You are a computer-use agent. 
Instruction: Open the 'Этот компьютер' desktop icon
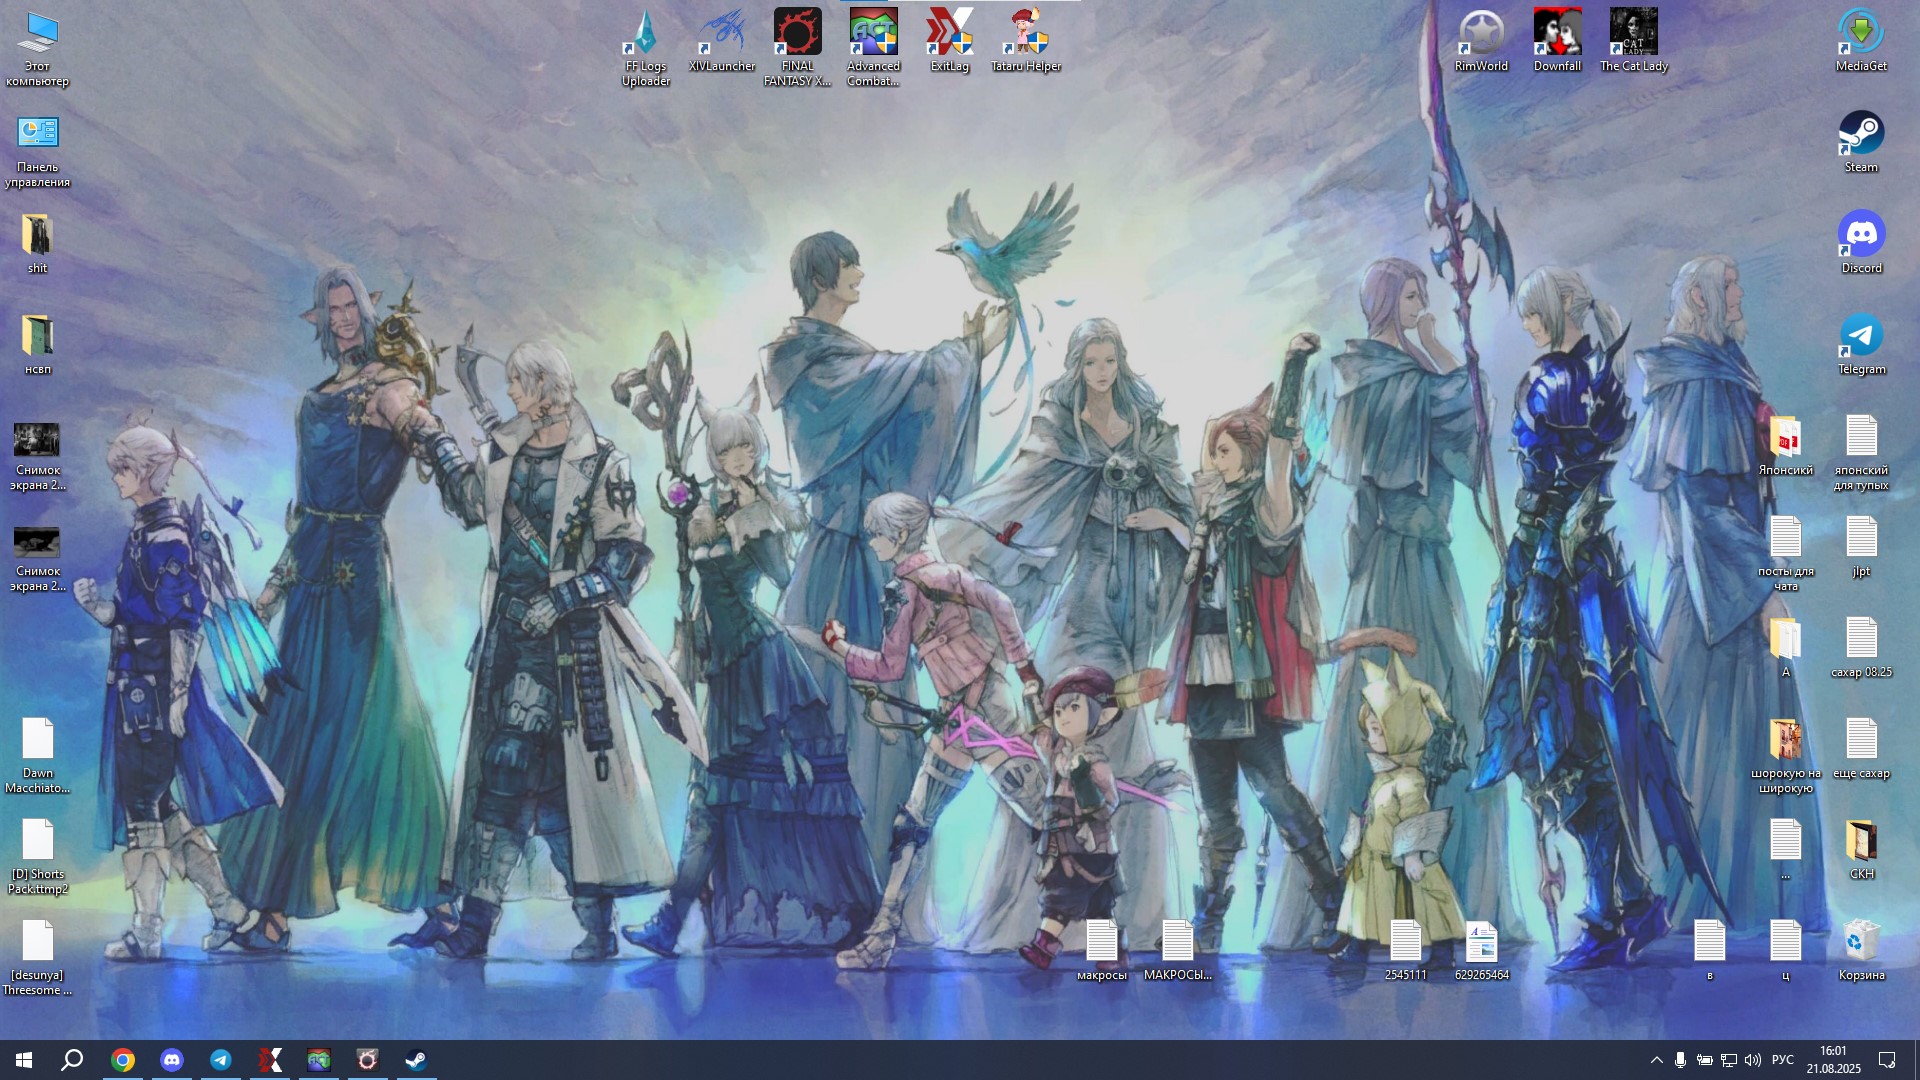click(x=38, y=48)
